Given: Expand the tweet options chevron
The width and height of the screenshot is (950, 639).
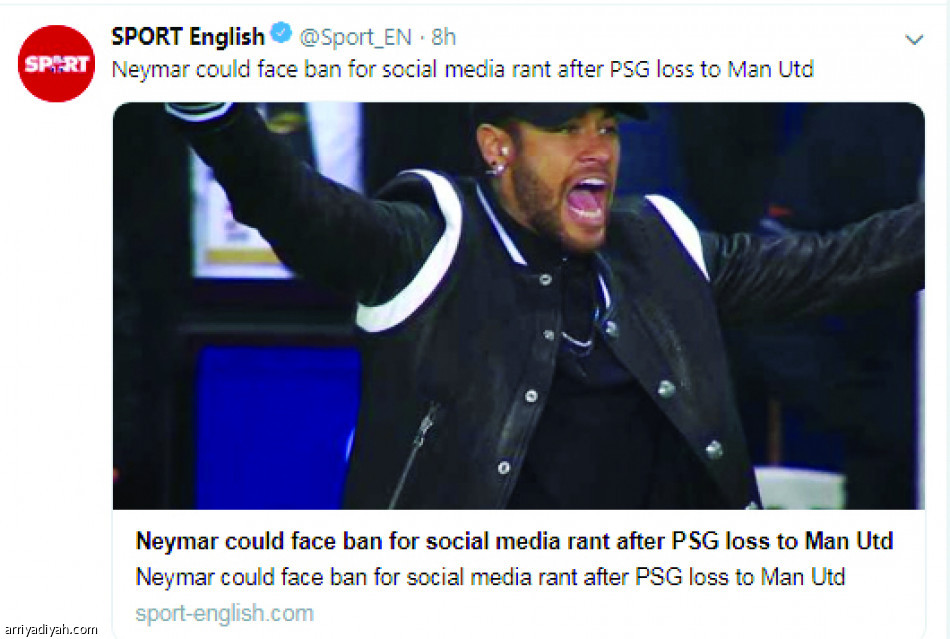Looking at the screenshot, I should (913, 39).
